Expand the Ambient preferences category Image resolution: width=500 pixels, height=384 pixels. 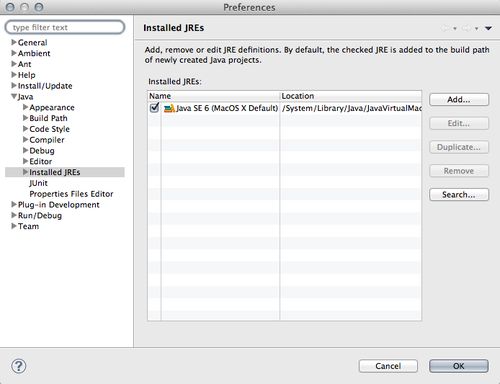14,53
